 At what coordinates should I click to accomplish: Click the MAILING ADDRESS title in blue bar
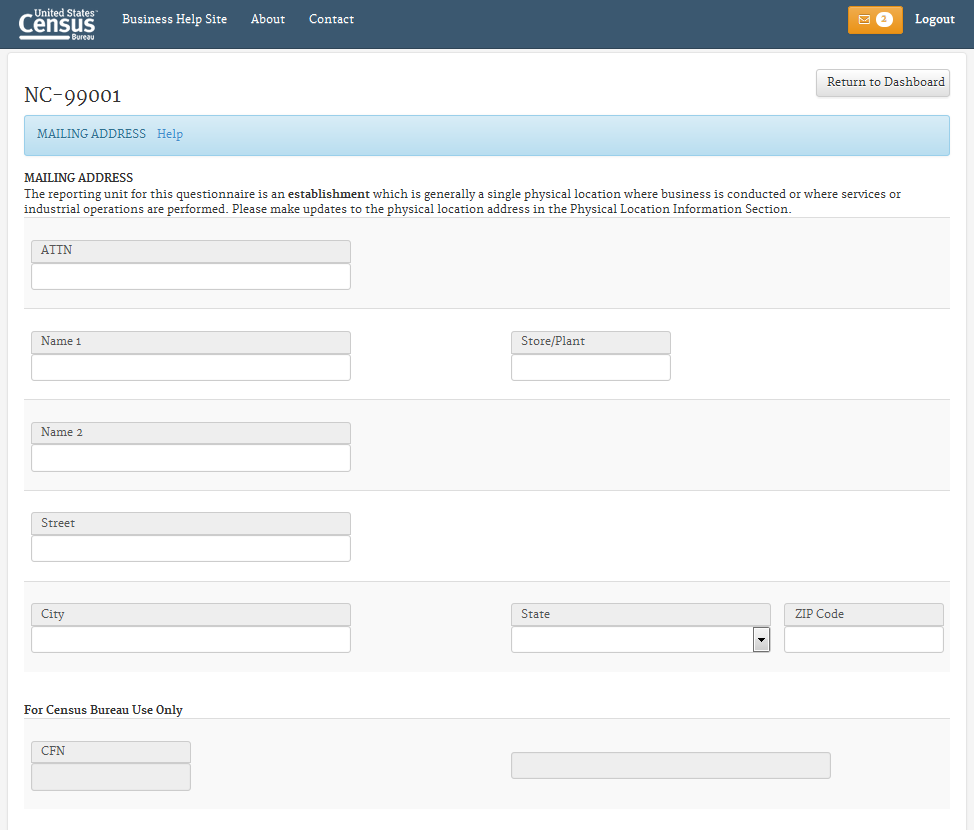[91, 134]
